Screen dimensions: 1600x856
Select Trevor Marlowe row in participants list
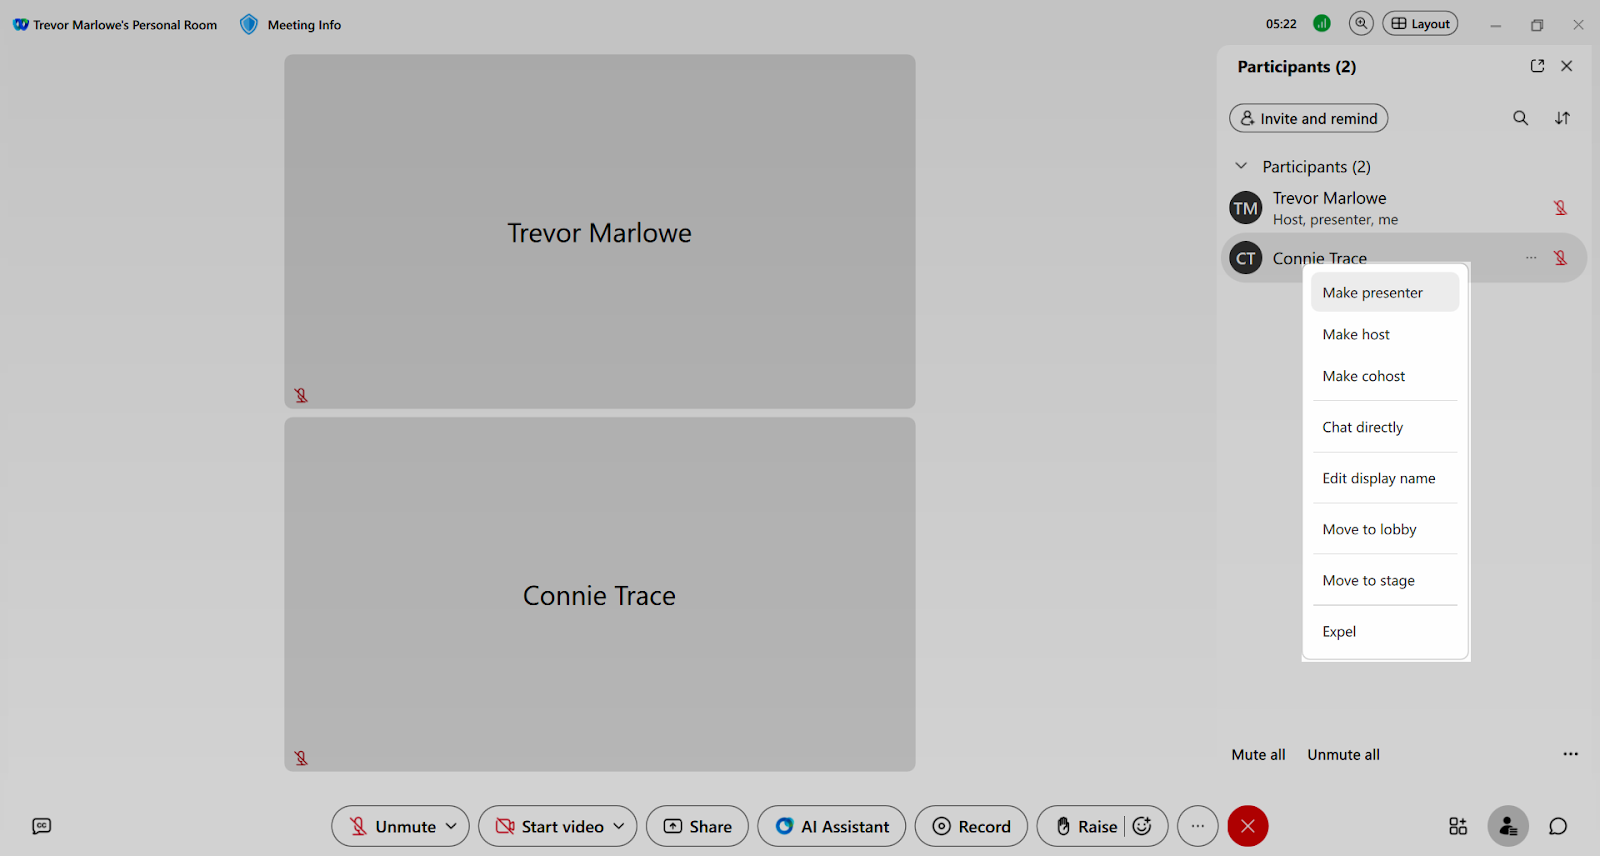1403,208
